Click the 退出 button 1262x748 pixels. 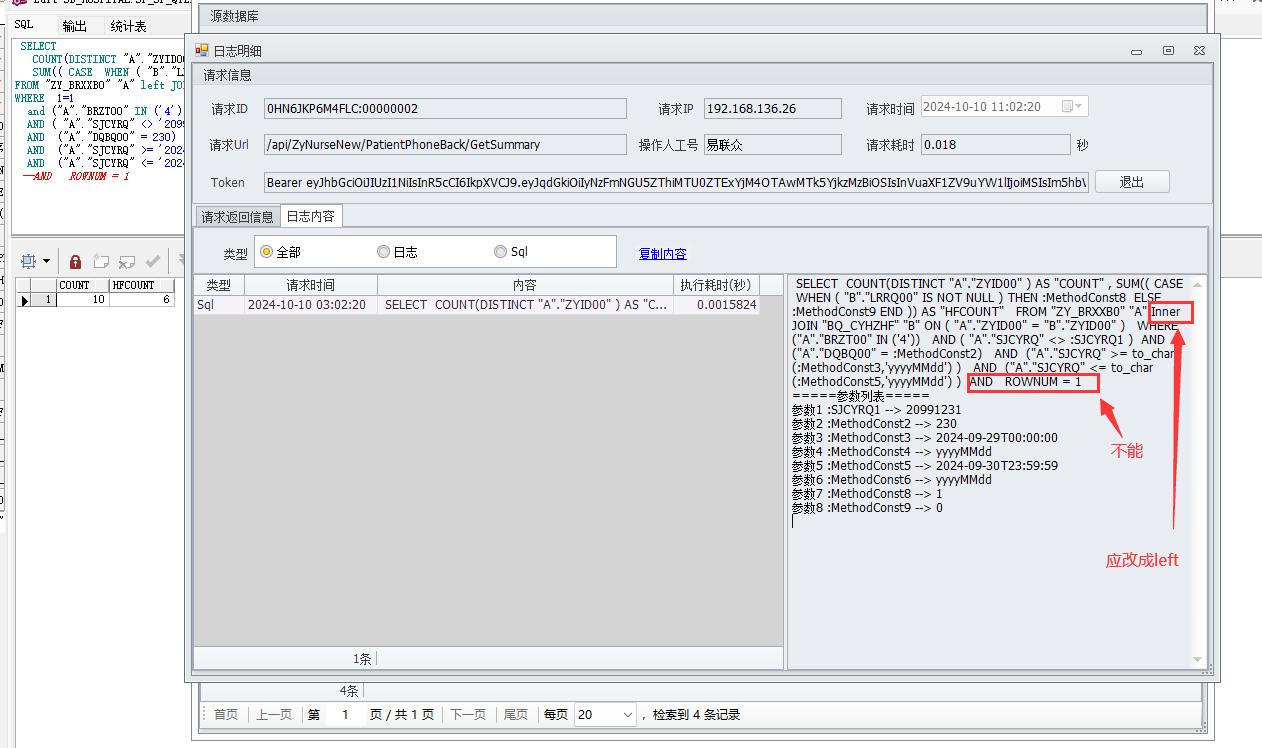coord(1132,182)
